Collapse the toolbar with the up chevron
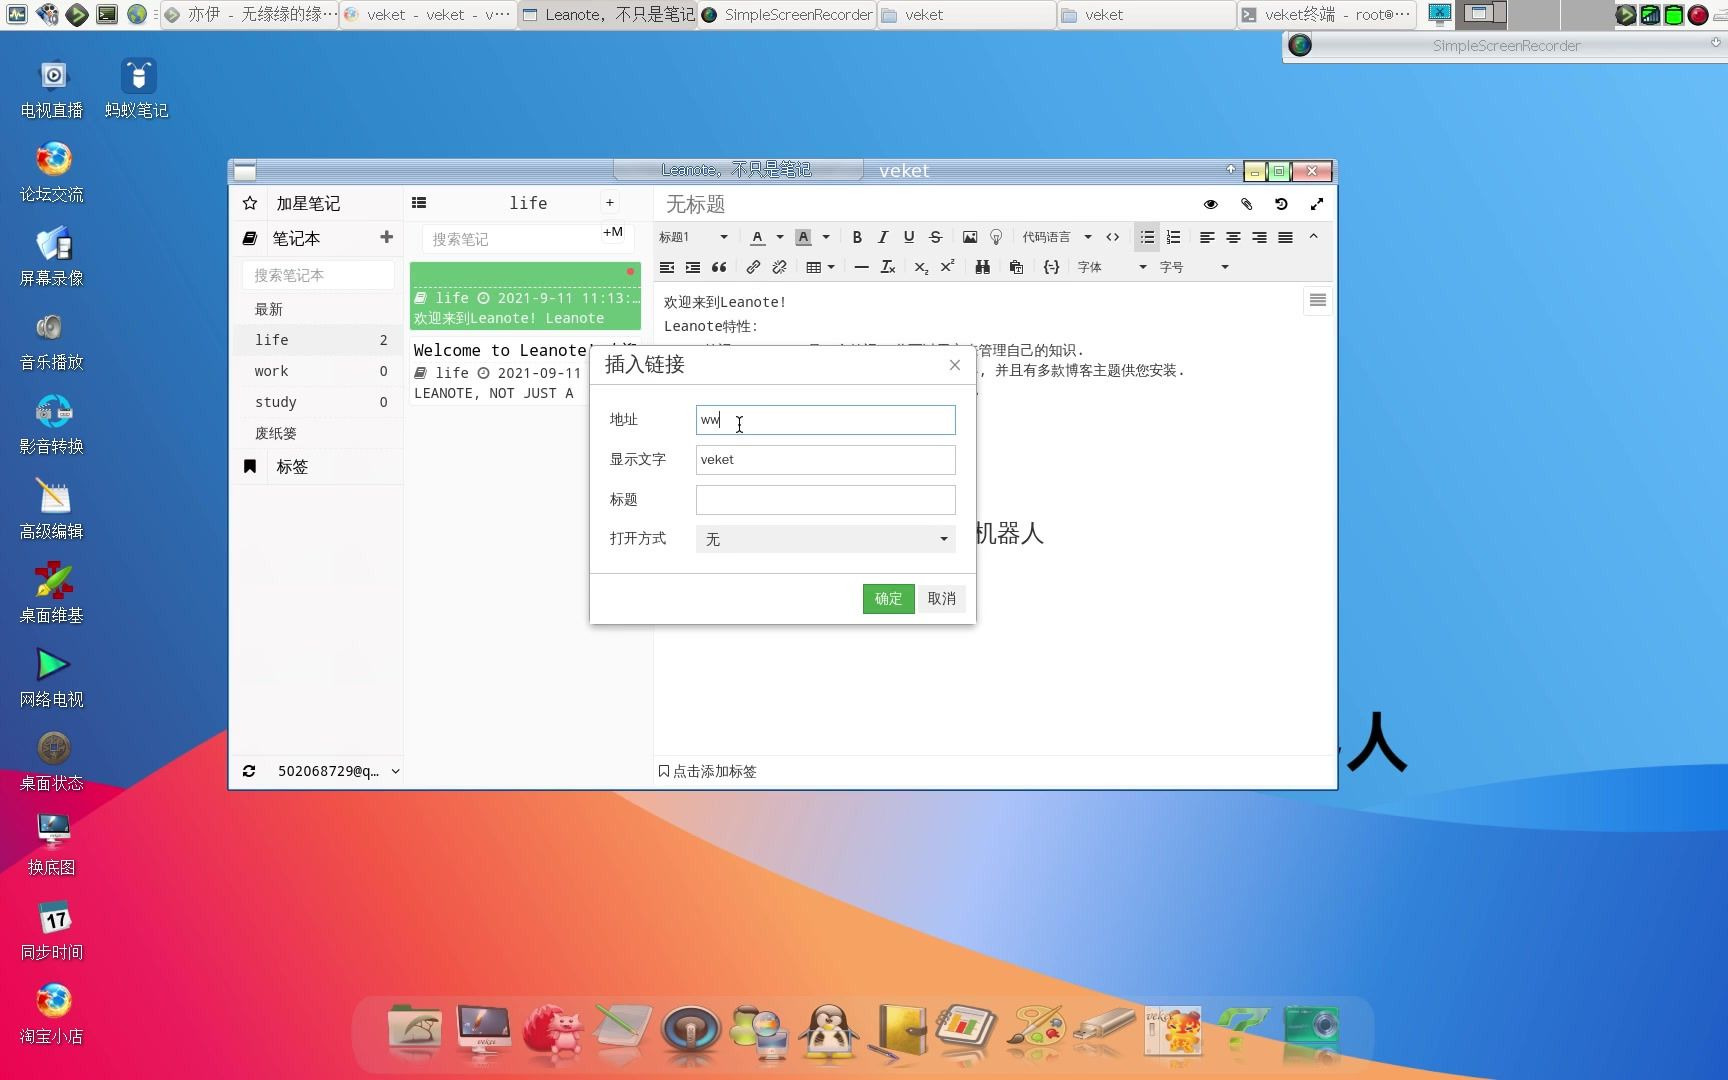The height and width of the screenshot is (1080, 1728). tap(1313, 237)
